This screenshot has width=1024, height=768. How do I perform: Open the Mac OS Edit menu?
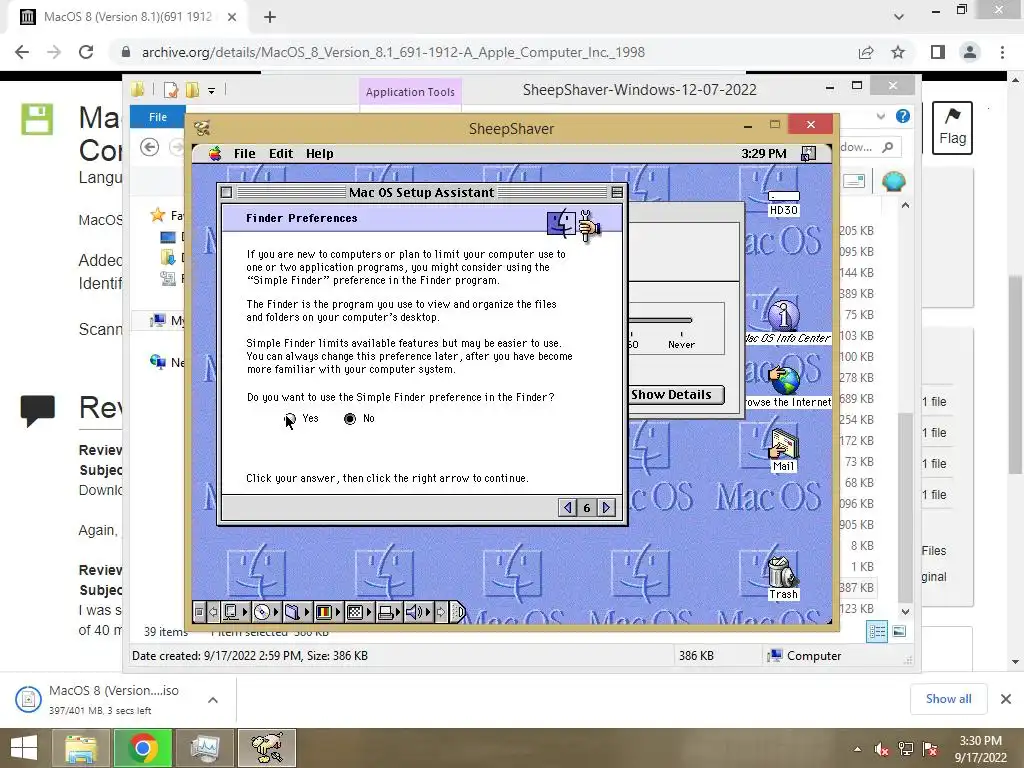pyautogui.click(x=281, y=153)
